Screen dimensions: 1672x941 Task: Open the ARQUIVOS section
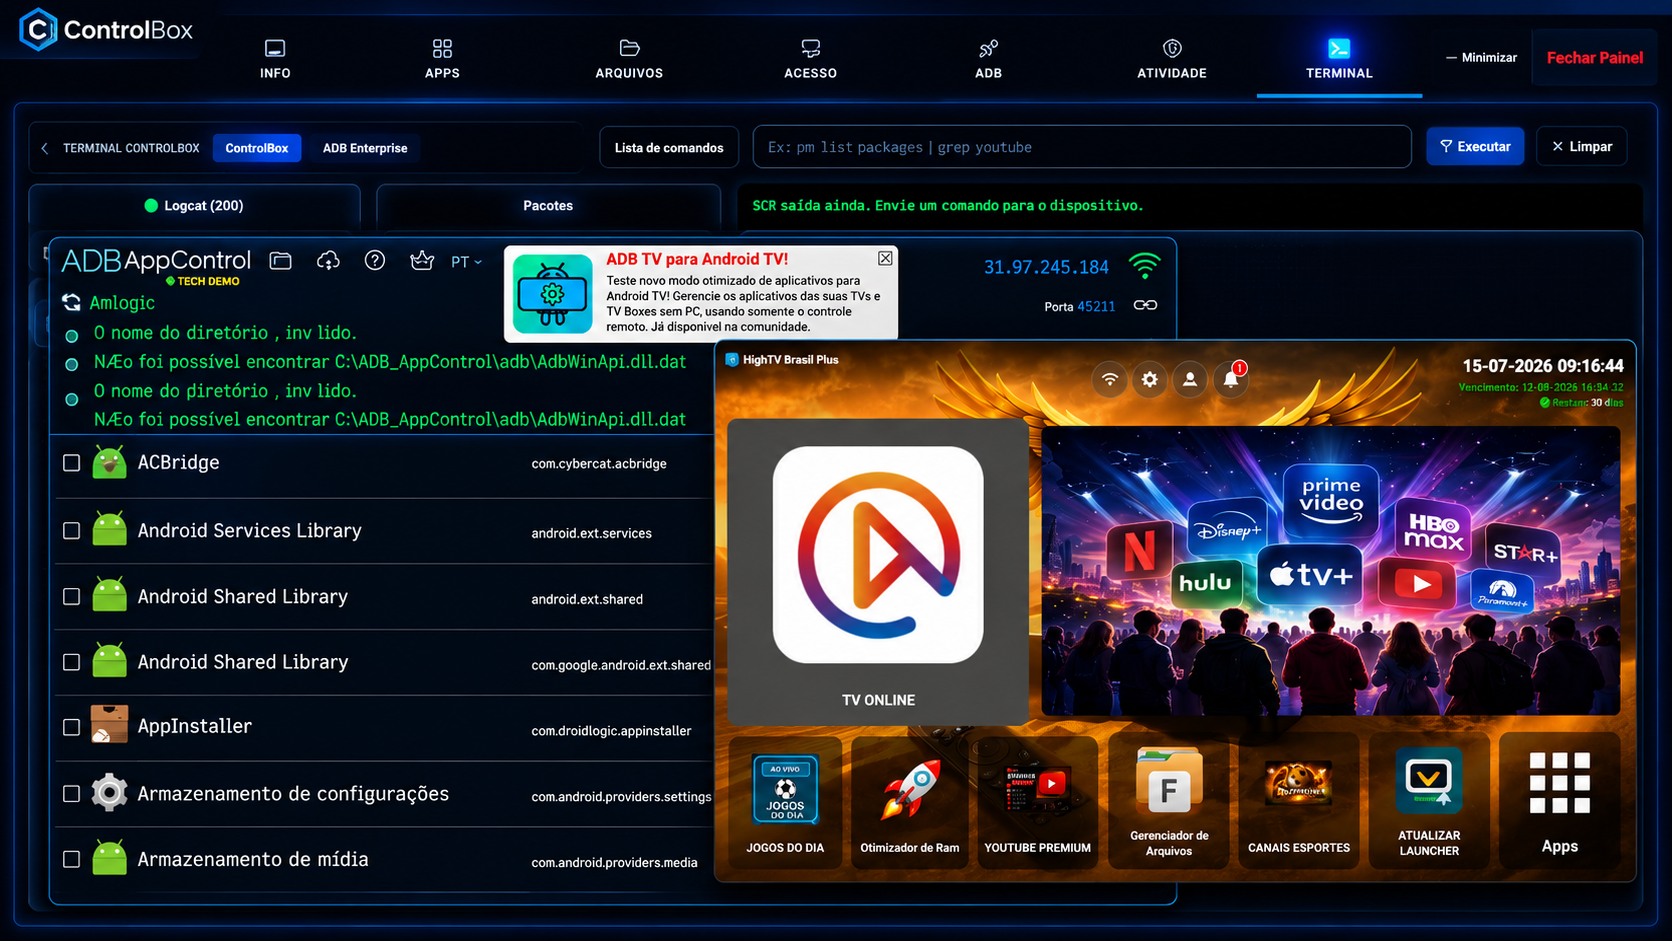tap(629, 59)
